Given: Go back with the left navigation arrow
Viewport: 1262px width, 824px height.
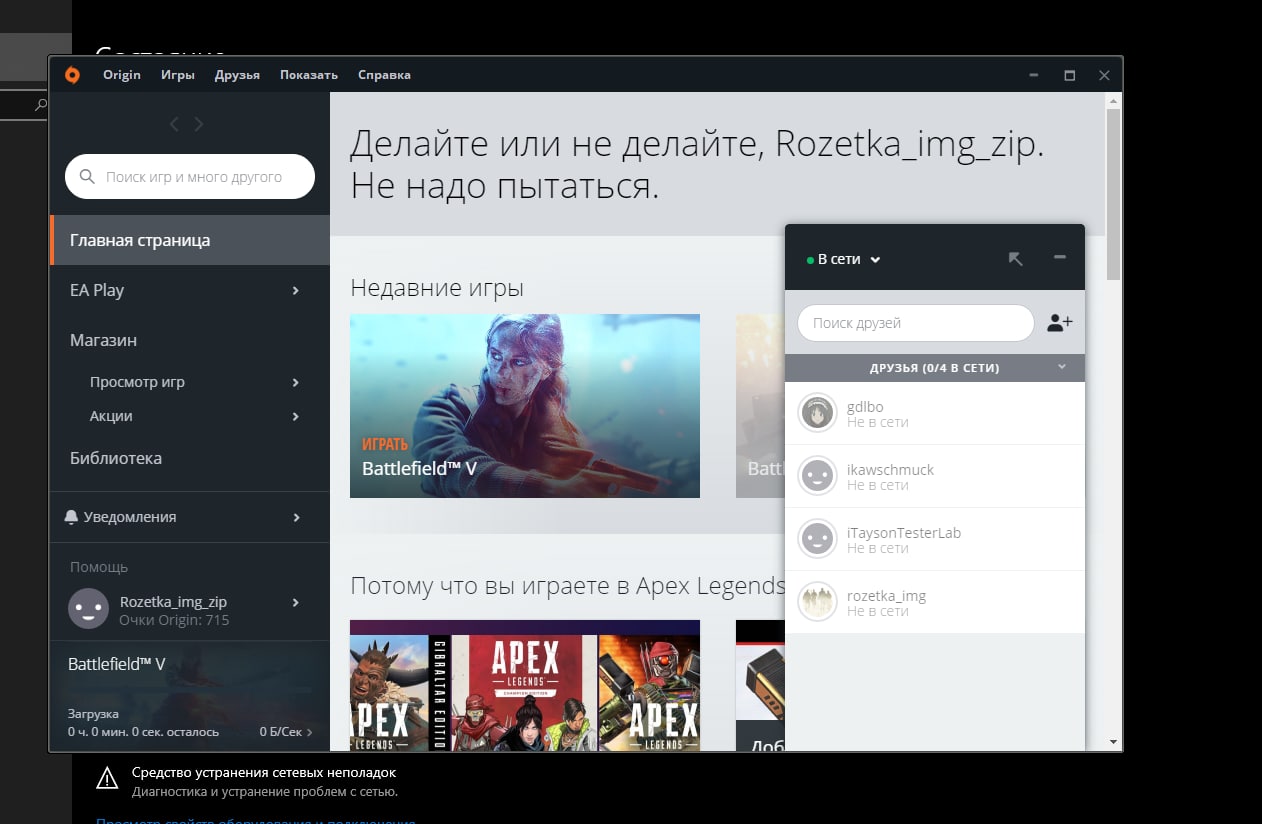Looking at the screenshot, I should [174, 124].
